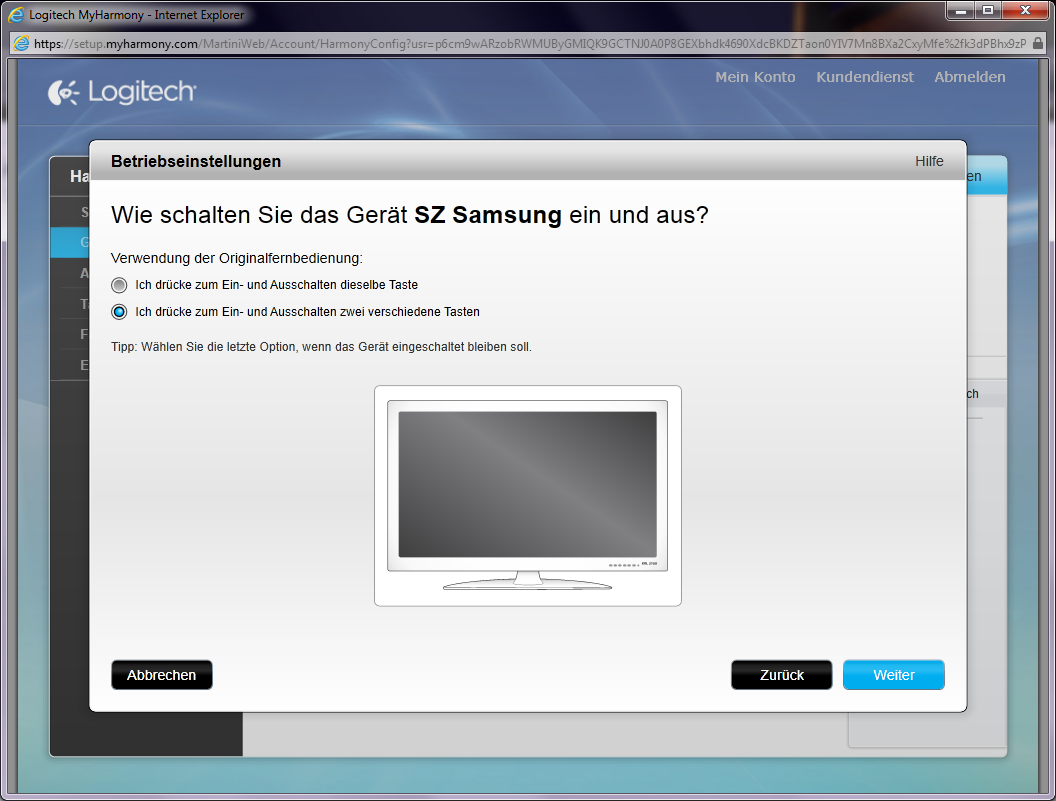Click the Internet Explorer title bar icon
Screen dimensions: 1056x801
click(17, 15)
